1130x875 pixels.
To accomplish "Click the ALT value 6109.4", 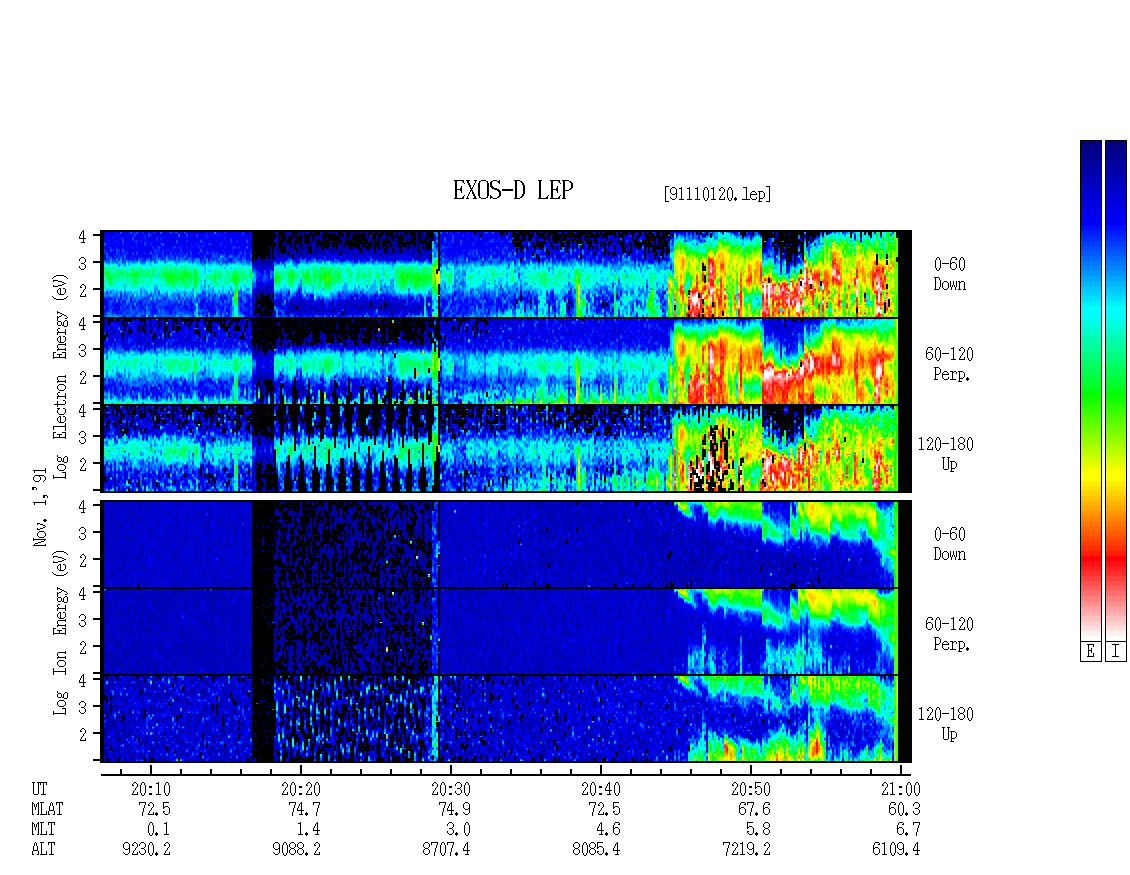I will click(896, 850).
